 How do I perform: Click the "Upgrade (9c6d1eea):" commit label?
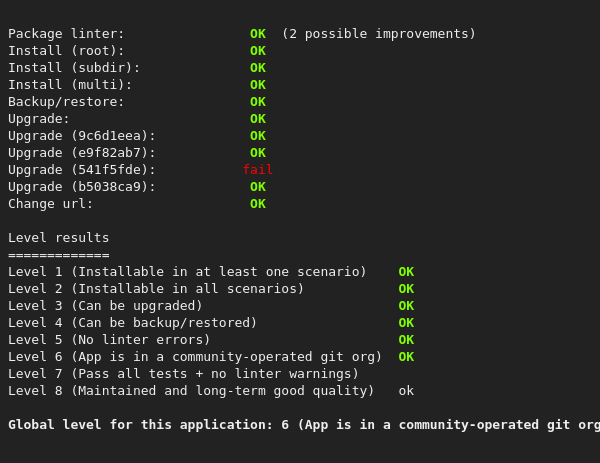[x=82, y=136]
